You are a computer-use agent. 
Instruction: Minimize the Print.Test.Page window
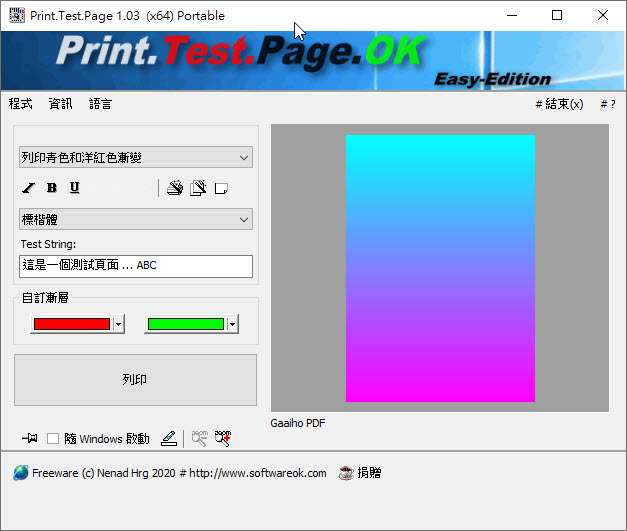[512, 16]
